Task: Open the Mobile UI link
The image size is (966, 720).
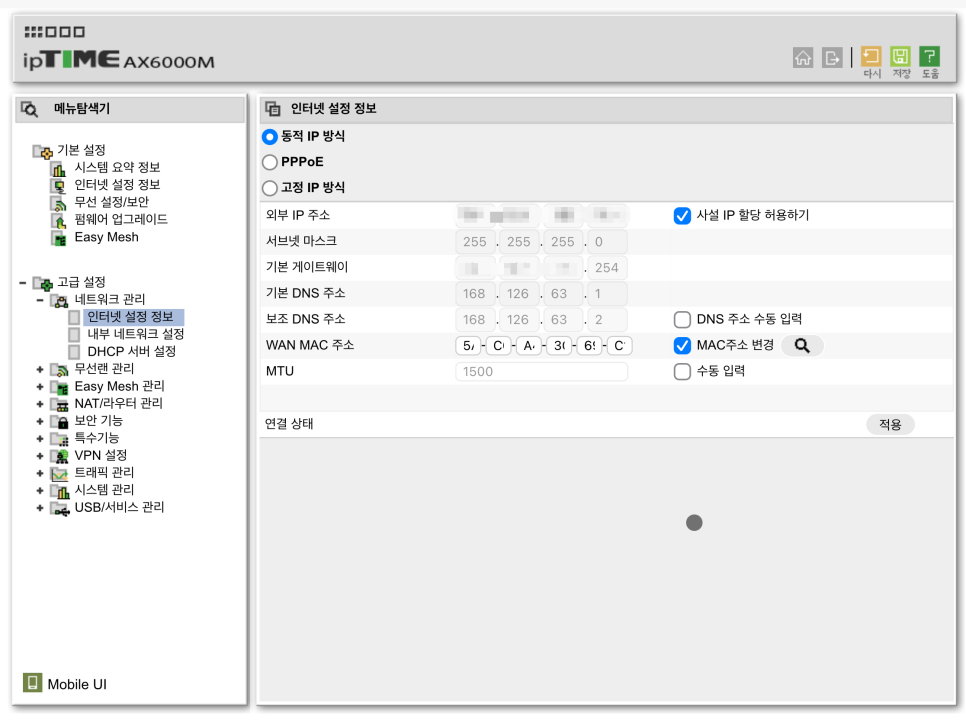Action: 77,684
